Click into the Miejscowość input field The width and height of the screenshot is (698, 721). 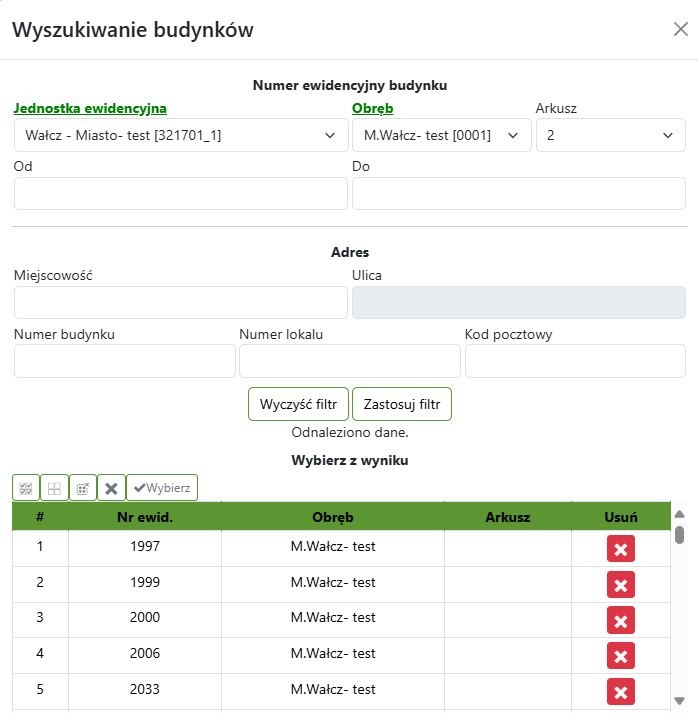(x=180, y=302)
